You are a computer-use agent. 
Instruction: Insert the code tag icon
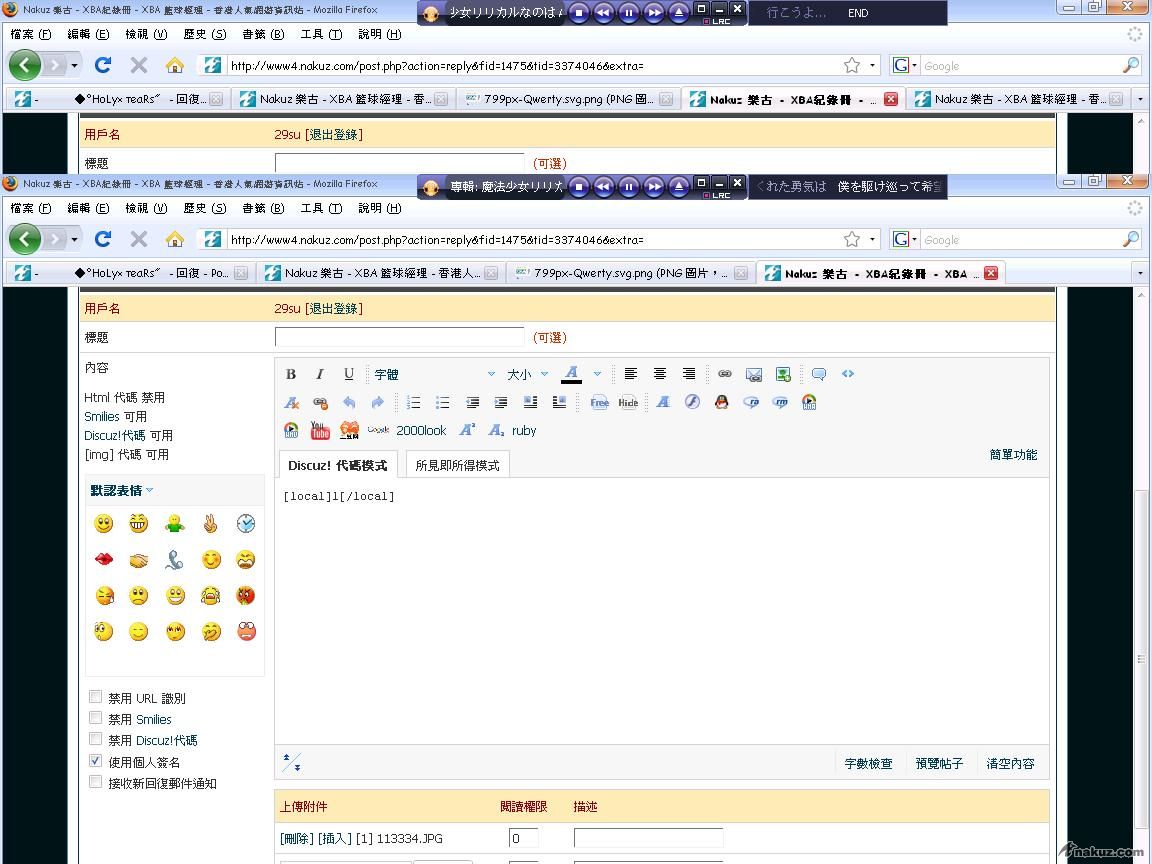coord(848,374)
